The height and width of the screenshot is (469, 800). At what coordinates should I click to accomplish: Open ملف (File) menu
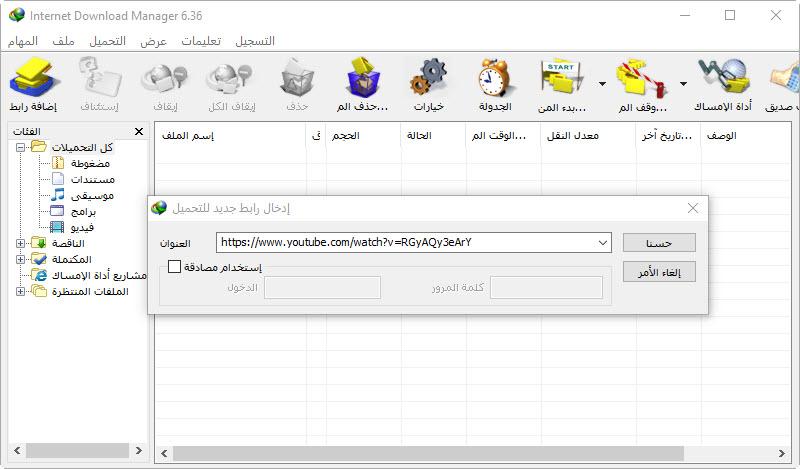coord(63,41)
